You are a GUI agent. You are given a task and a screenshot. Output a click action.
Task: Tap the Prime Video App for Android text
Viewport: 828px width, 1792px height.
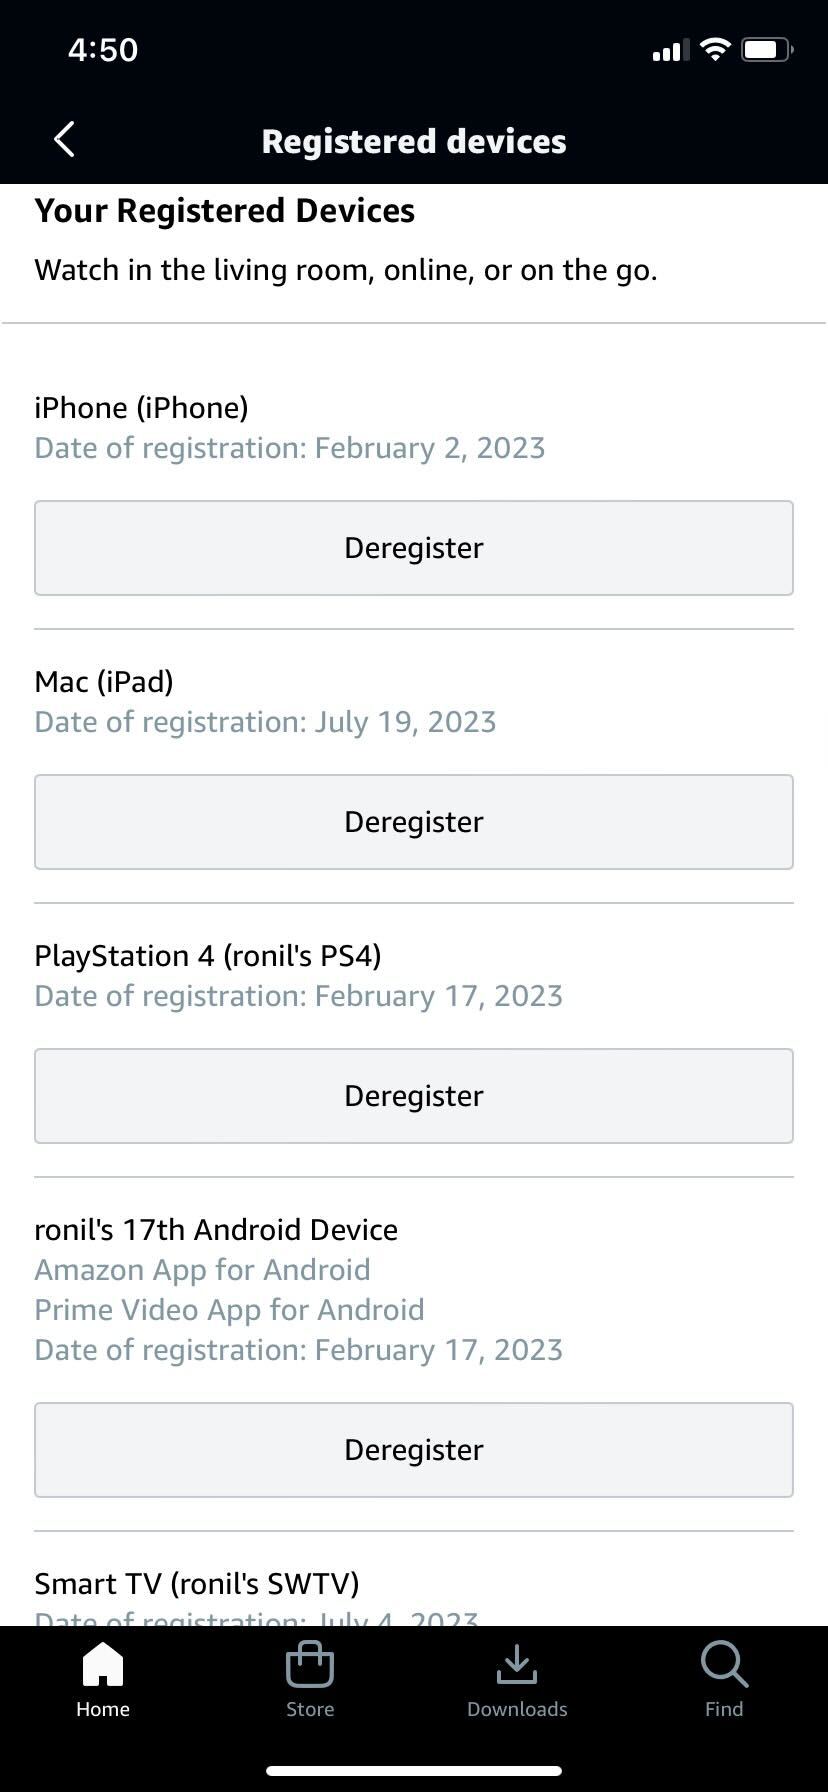point(229,1310)
